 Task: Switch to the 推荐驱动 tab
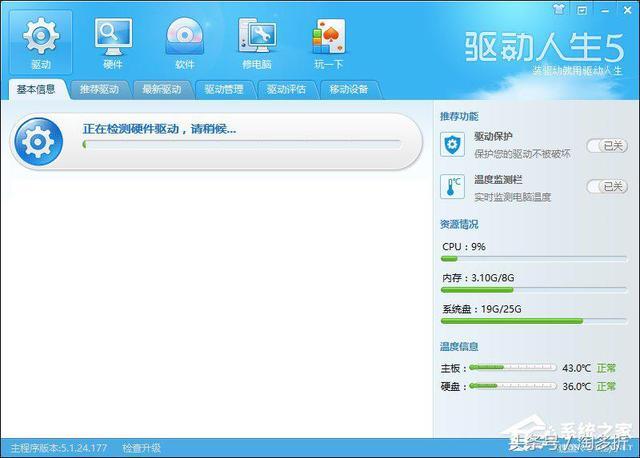click(x=99, y=89)
